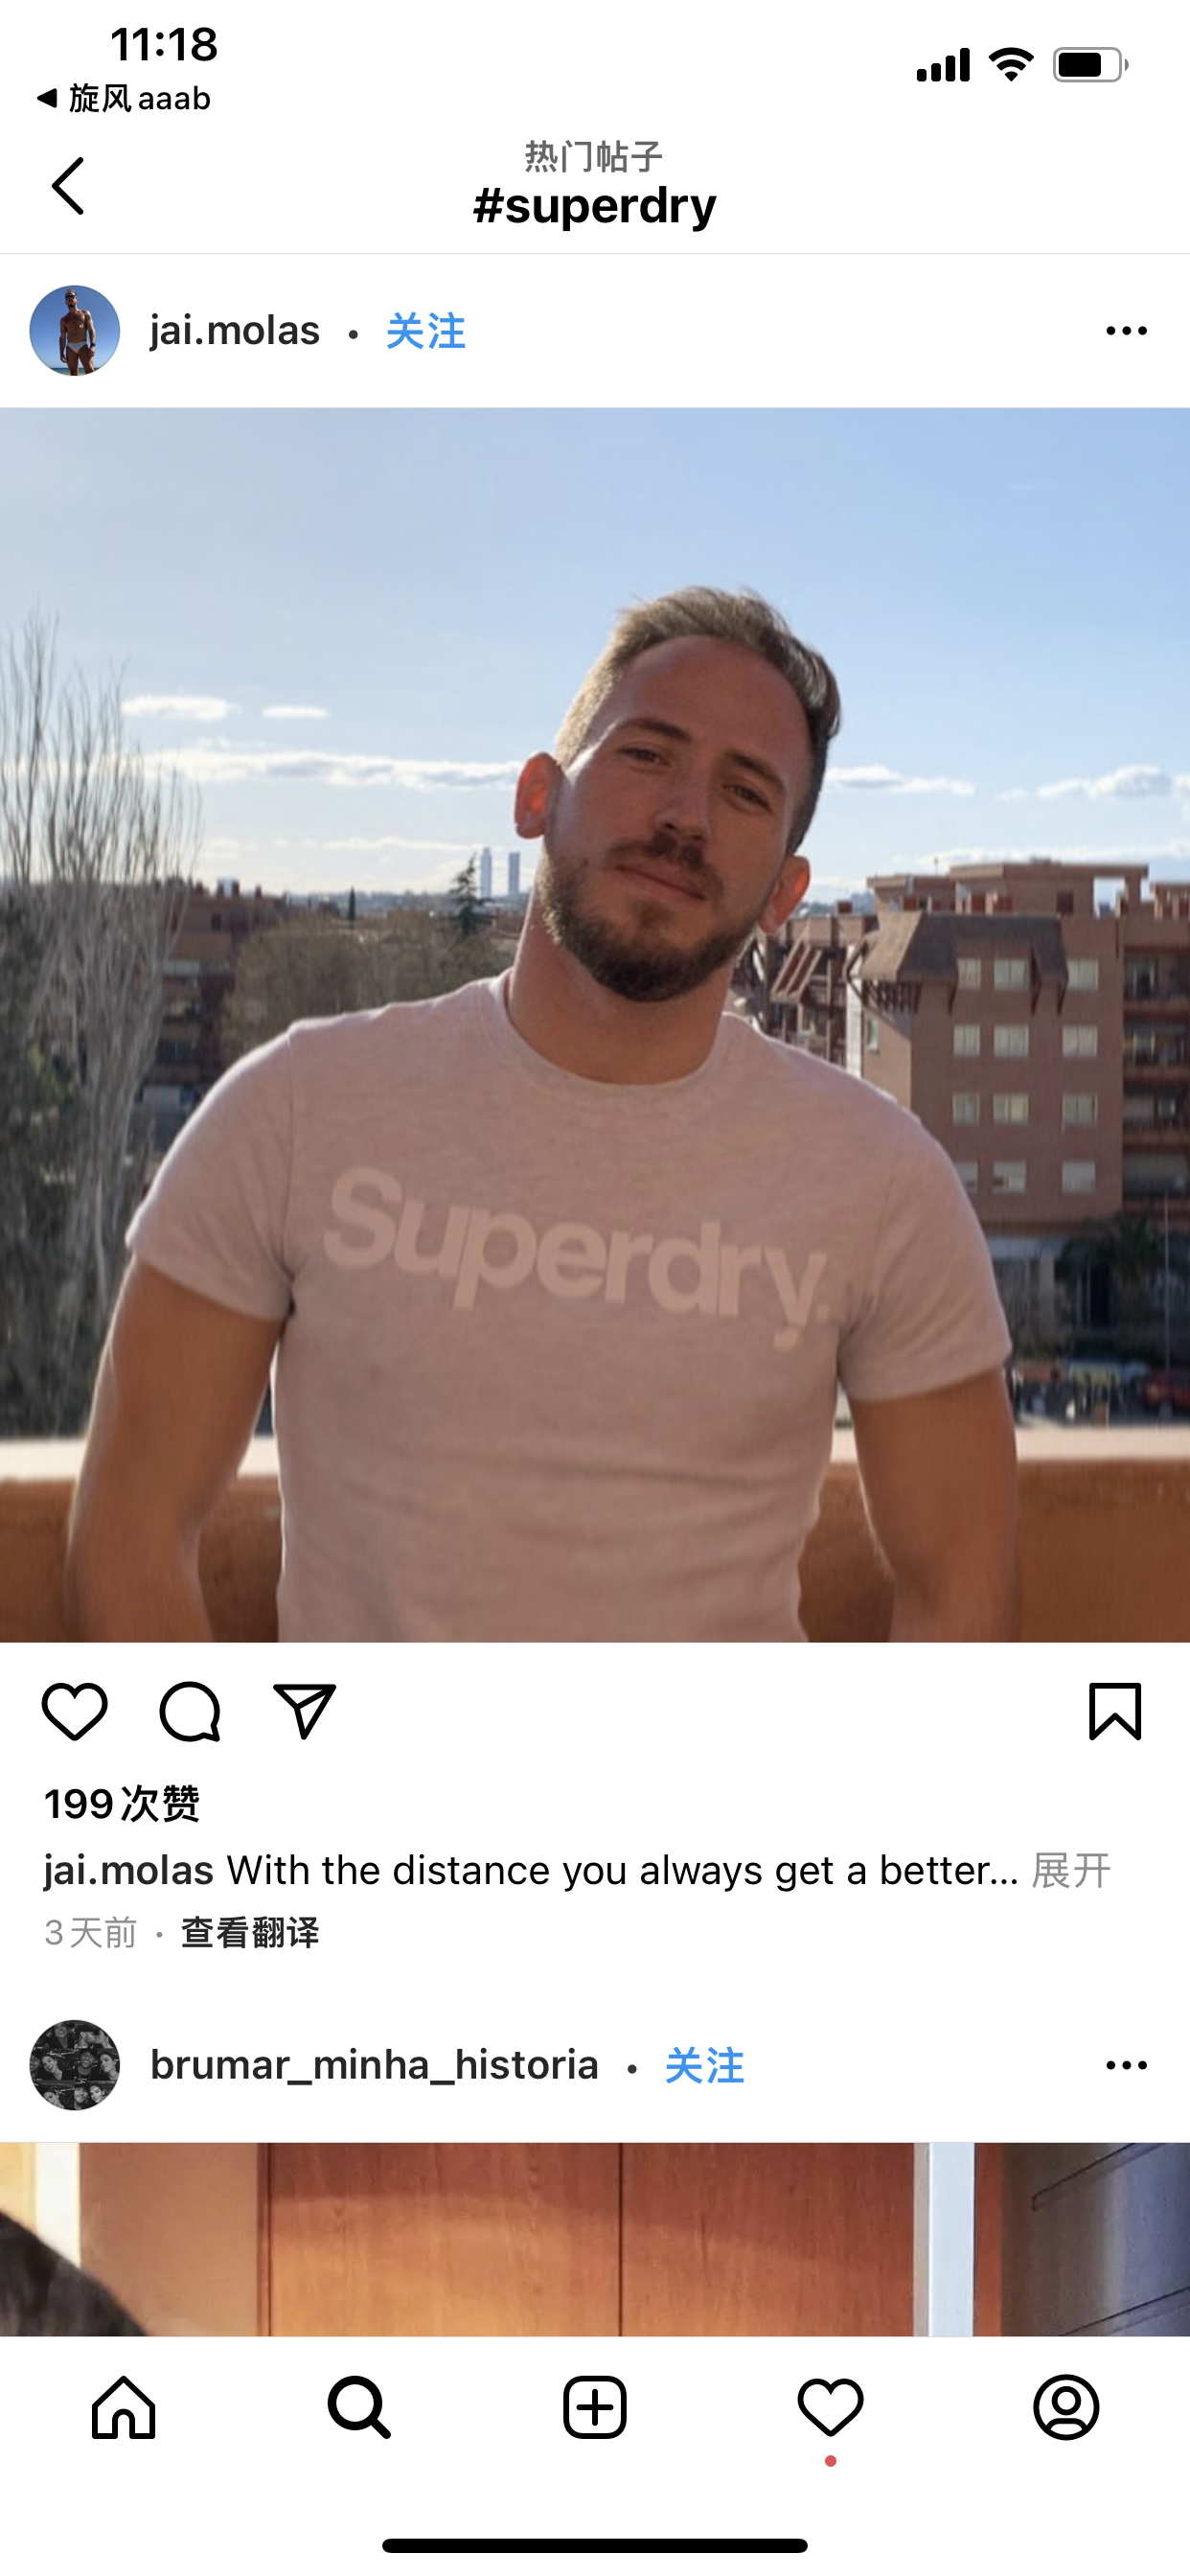
Task: Open more options for the jai.molas post
Action: click(1127, 331)
